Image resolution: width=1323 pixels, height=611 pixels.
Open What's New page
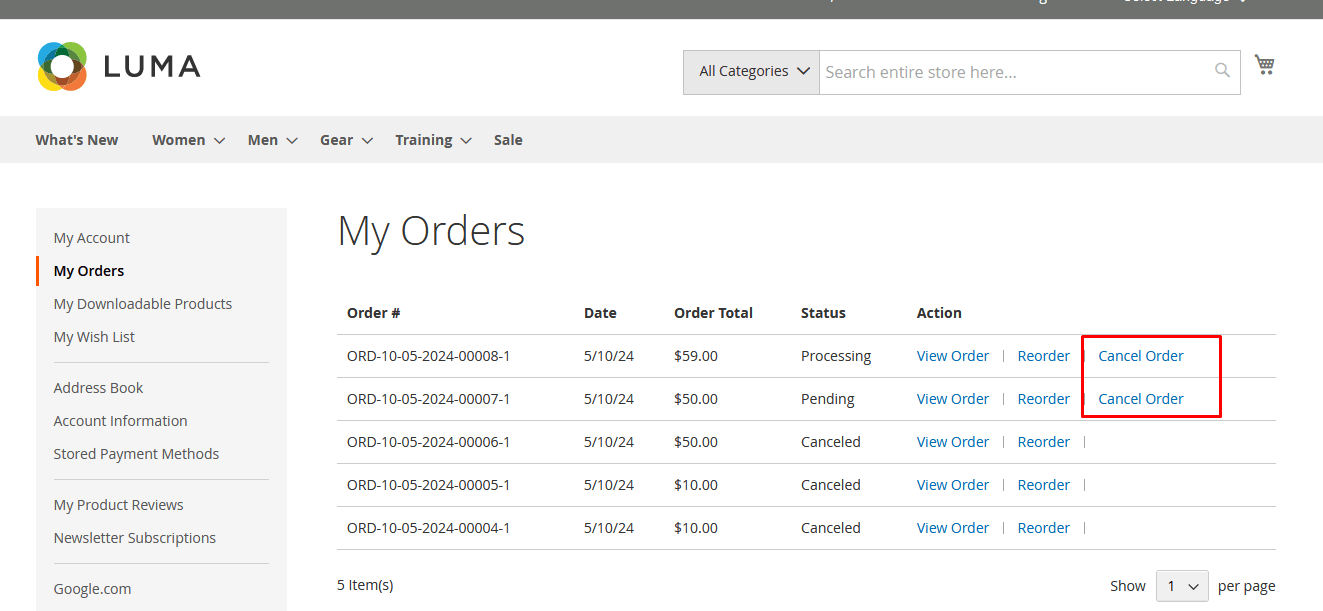[77, 141]
